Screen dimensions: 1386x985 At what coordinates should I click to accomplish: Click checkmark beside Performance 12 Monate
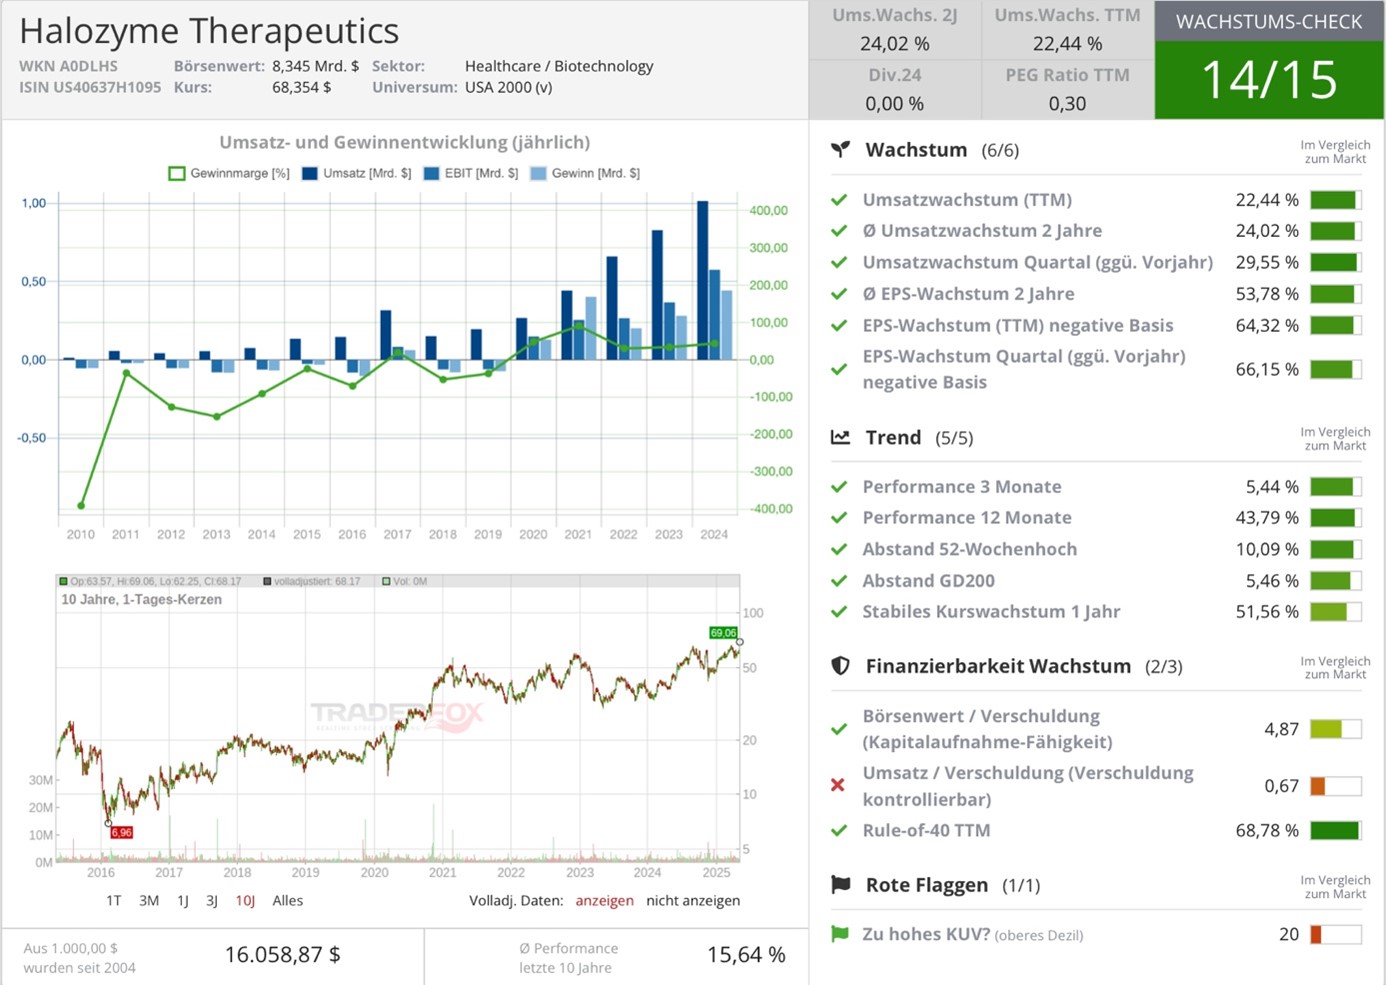(839, 518)
